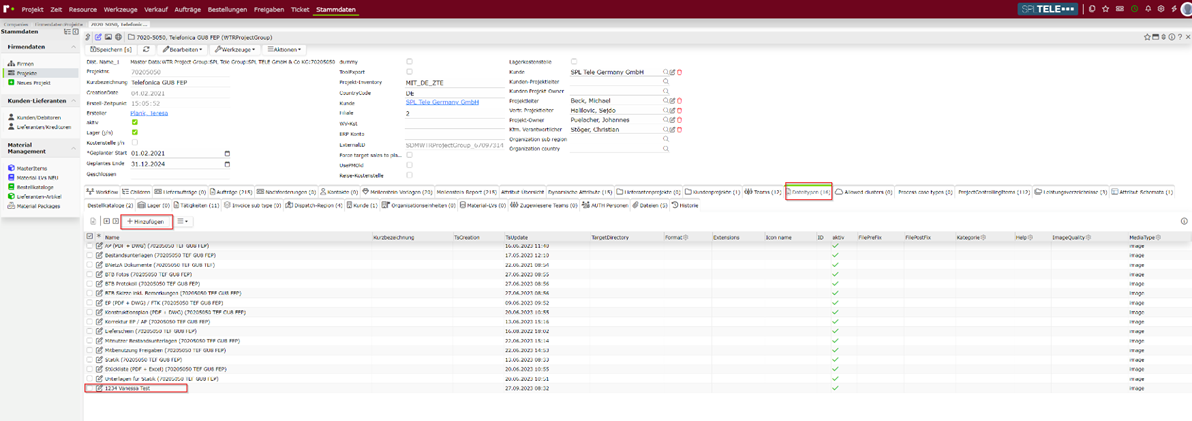Tick the select-all checkbox in table header
Viewport: 1192px width, 421px height.
pyautogui.click(x=90, y=237)
